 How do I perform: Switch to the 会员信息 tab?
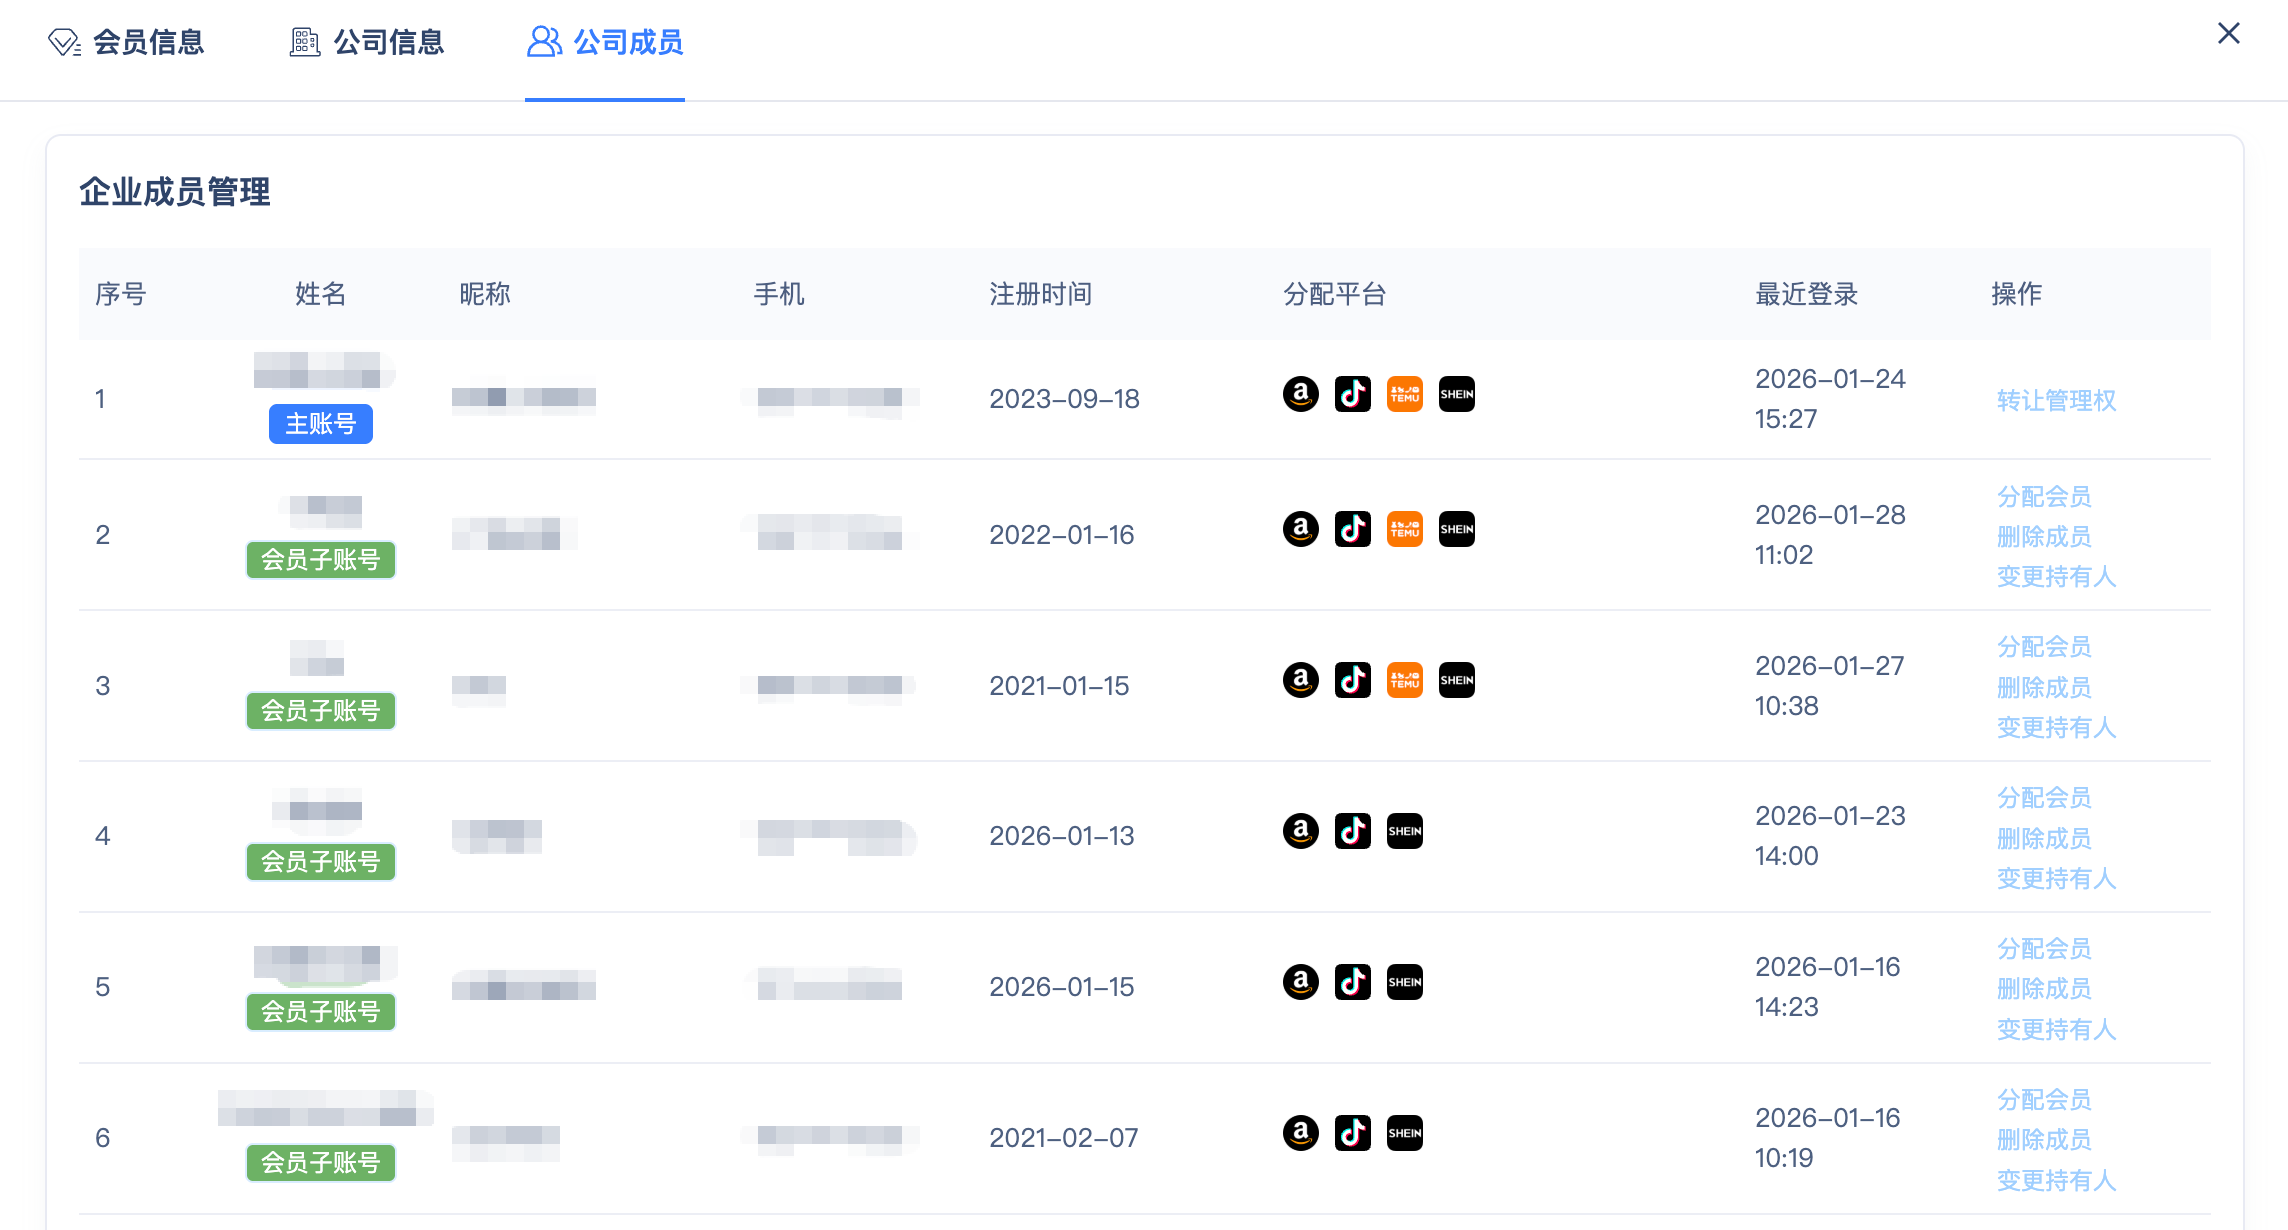tap(127, 42)
